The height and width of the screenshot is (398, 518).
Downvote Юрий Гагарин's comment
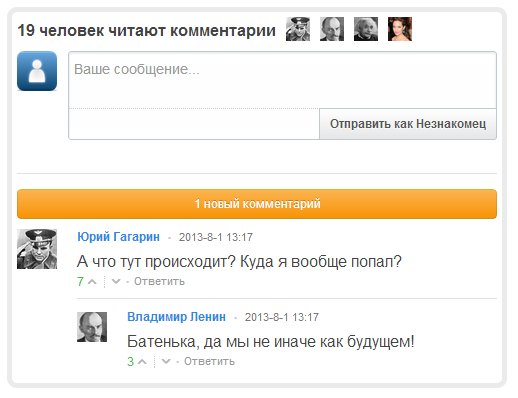[x=116, y=282]
